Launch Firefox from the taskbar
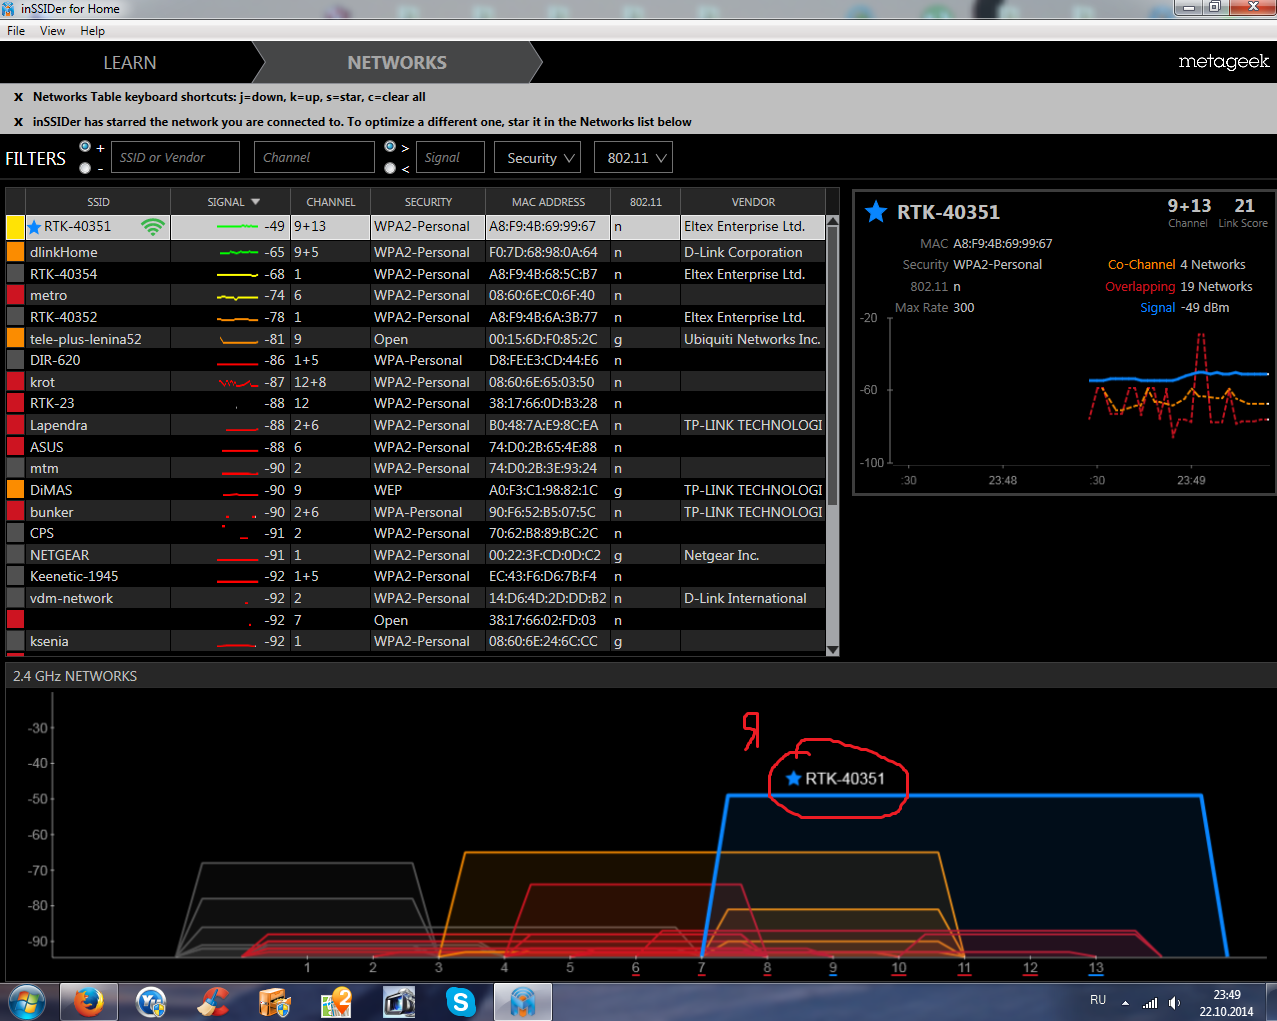Image resolution: width=1277 pixels, height=1021 pixels. 89,1001
